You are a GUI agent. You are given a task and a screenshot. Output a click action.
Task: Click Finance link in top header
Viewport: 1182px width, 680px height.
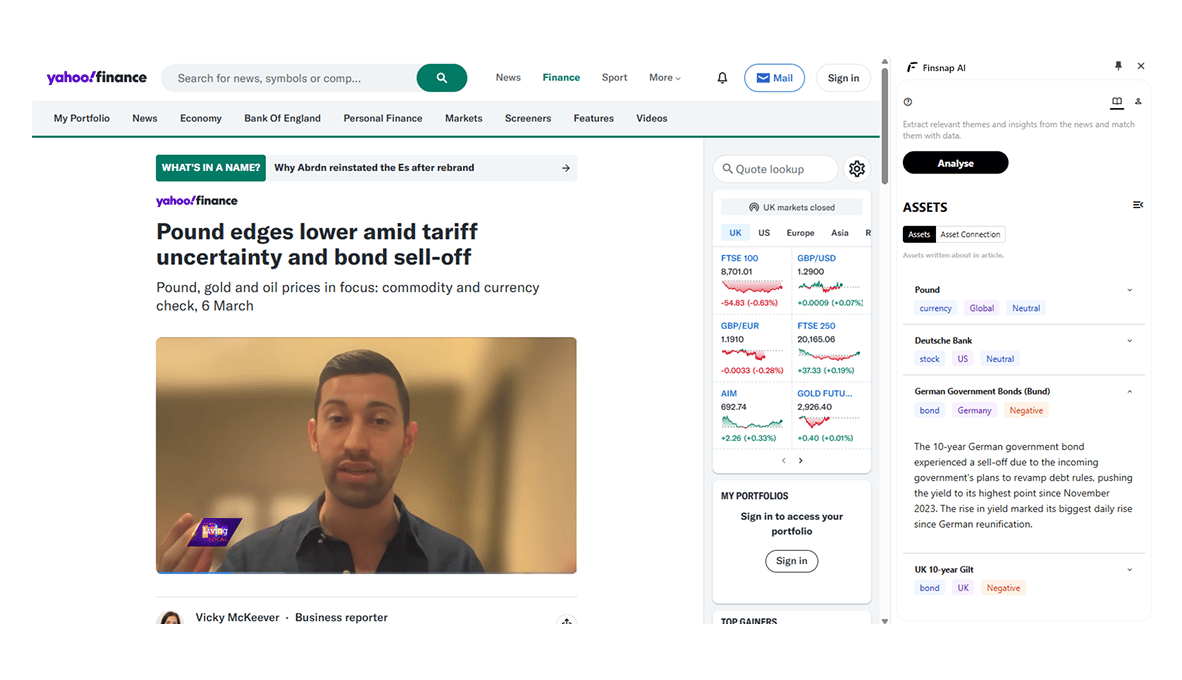click(x=561, y=78)
